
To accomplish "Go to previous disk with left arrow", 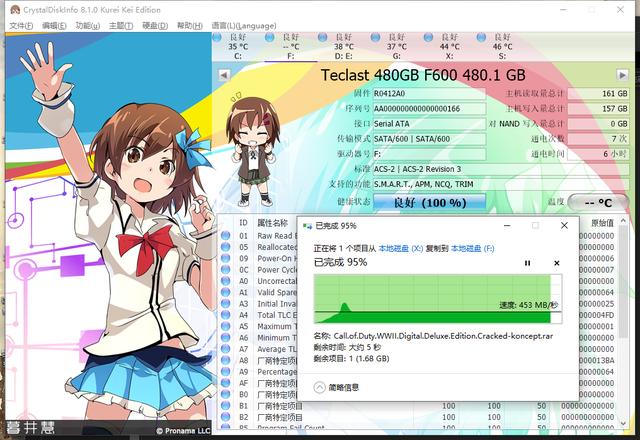I will click(224, 75).
